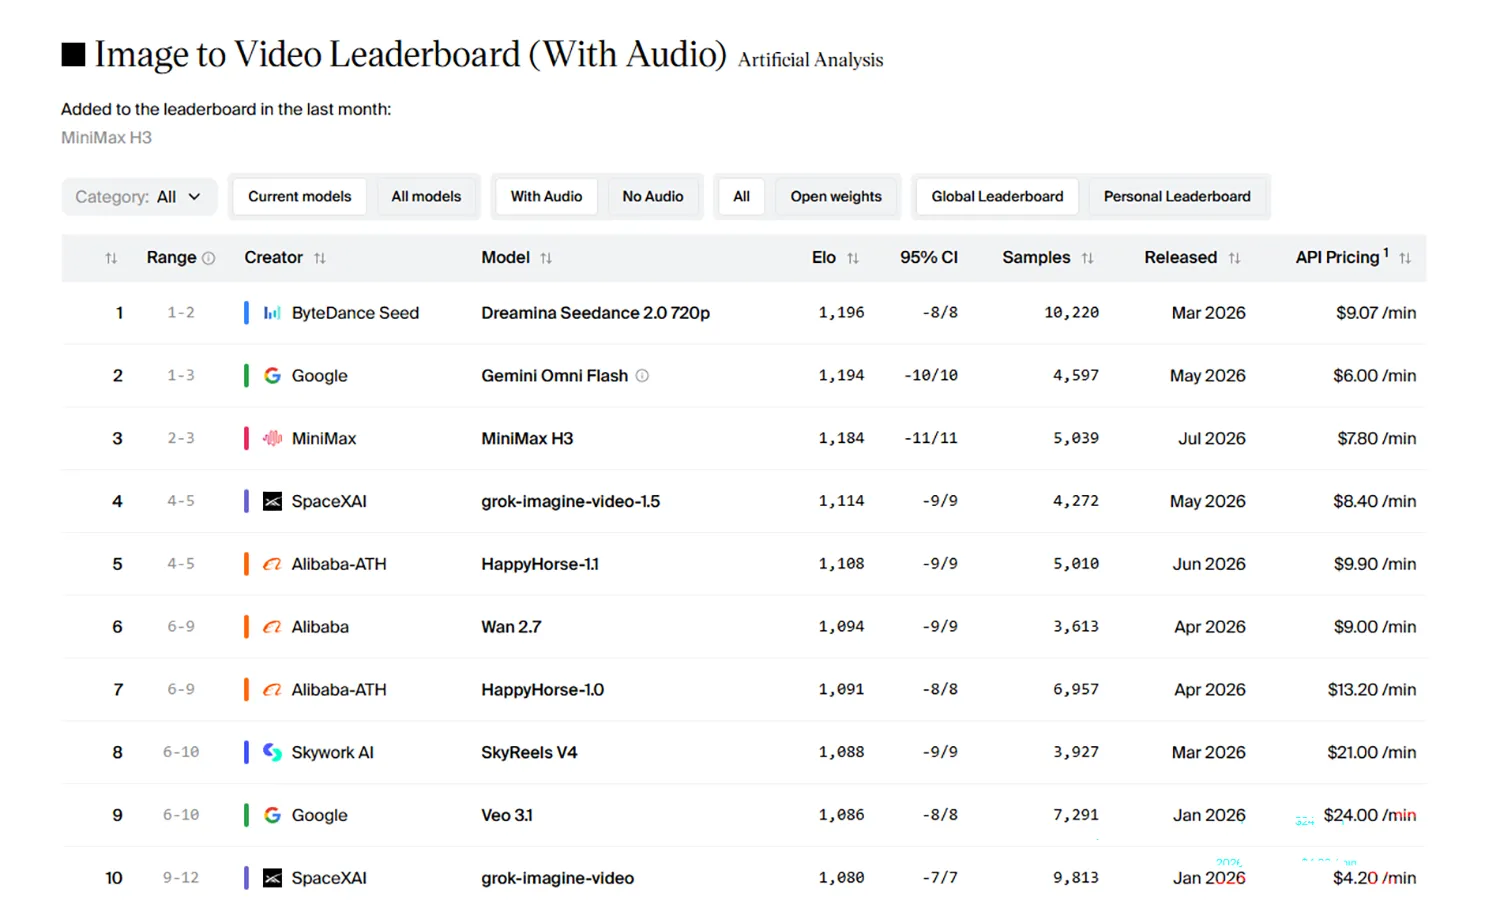This screenshot has width=1500, height=904.
Task: Click the Released column sort arrows
Action: 1234,258
